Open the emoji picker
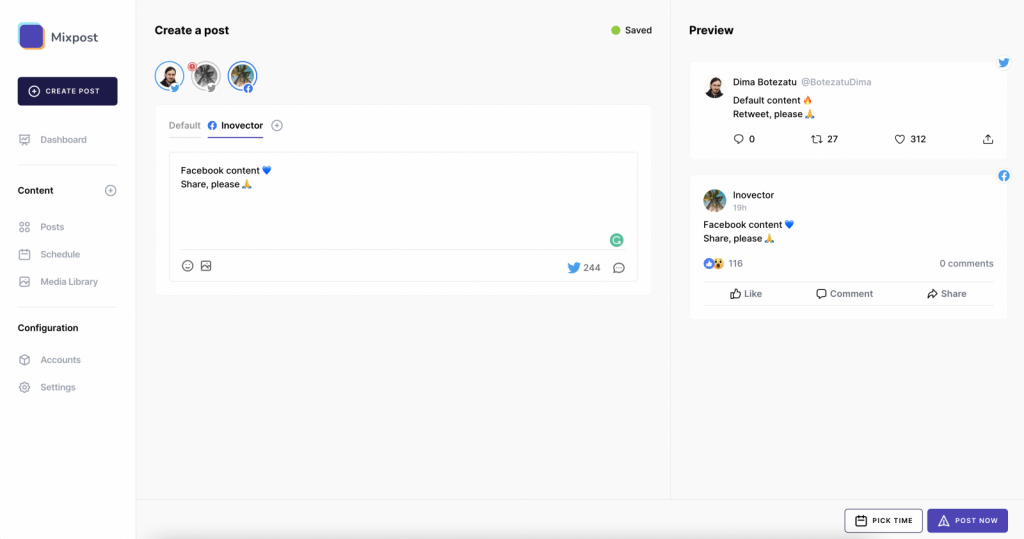Screen dimensions: 1024x539 click(187, 266)
